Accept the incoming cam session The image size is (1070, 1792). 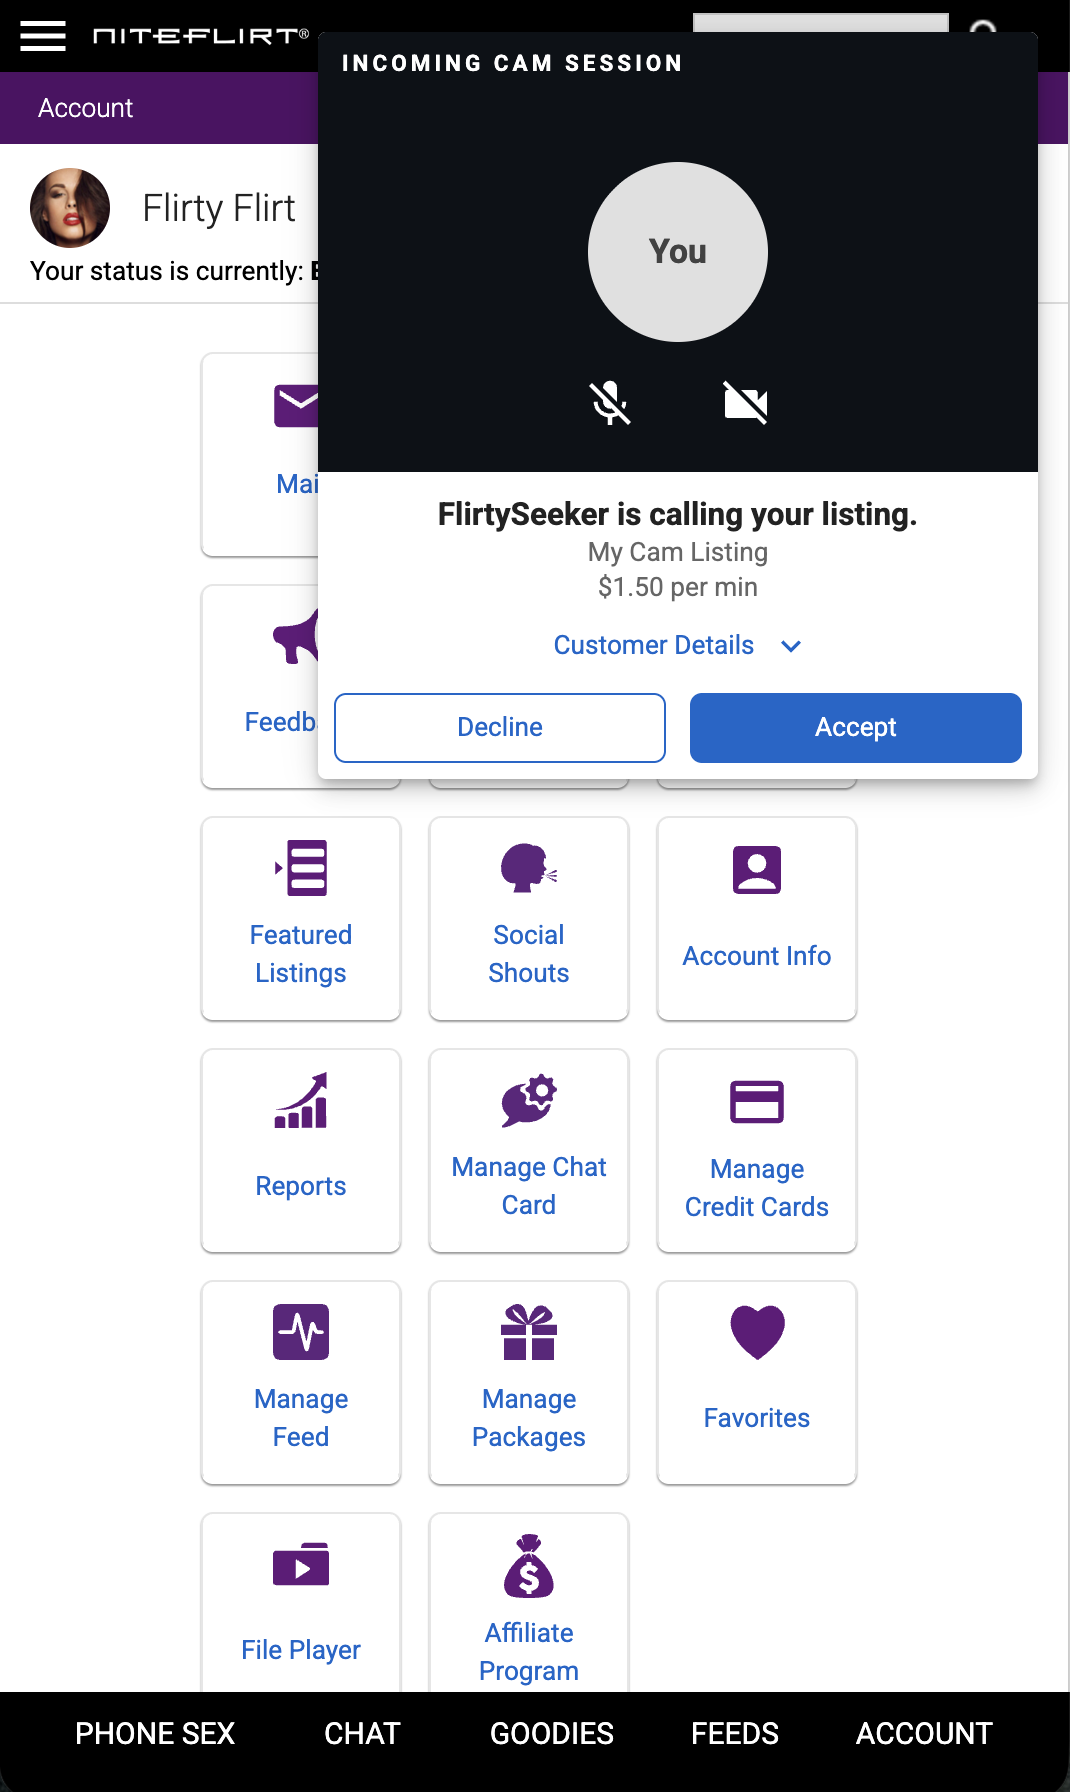point(856,728)
